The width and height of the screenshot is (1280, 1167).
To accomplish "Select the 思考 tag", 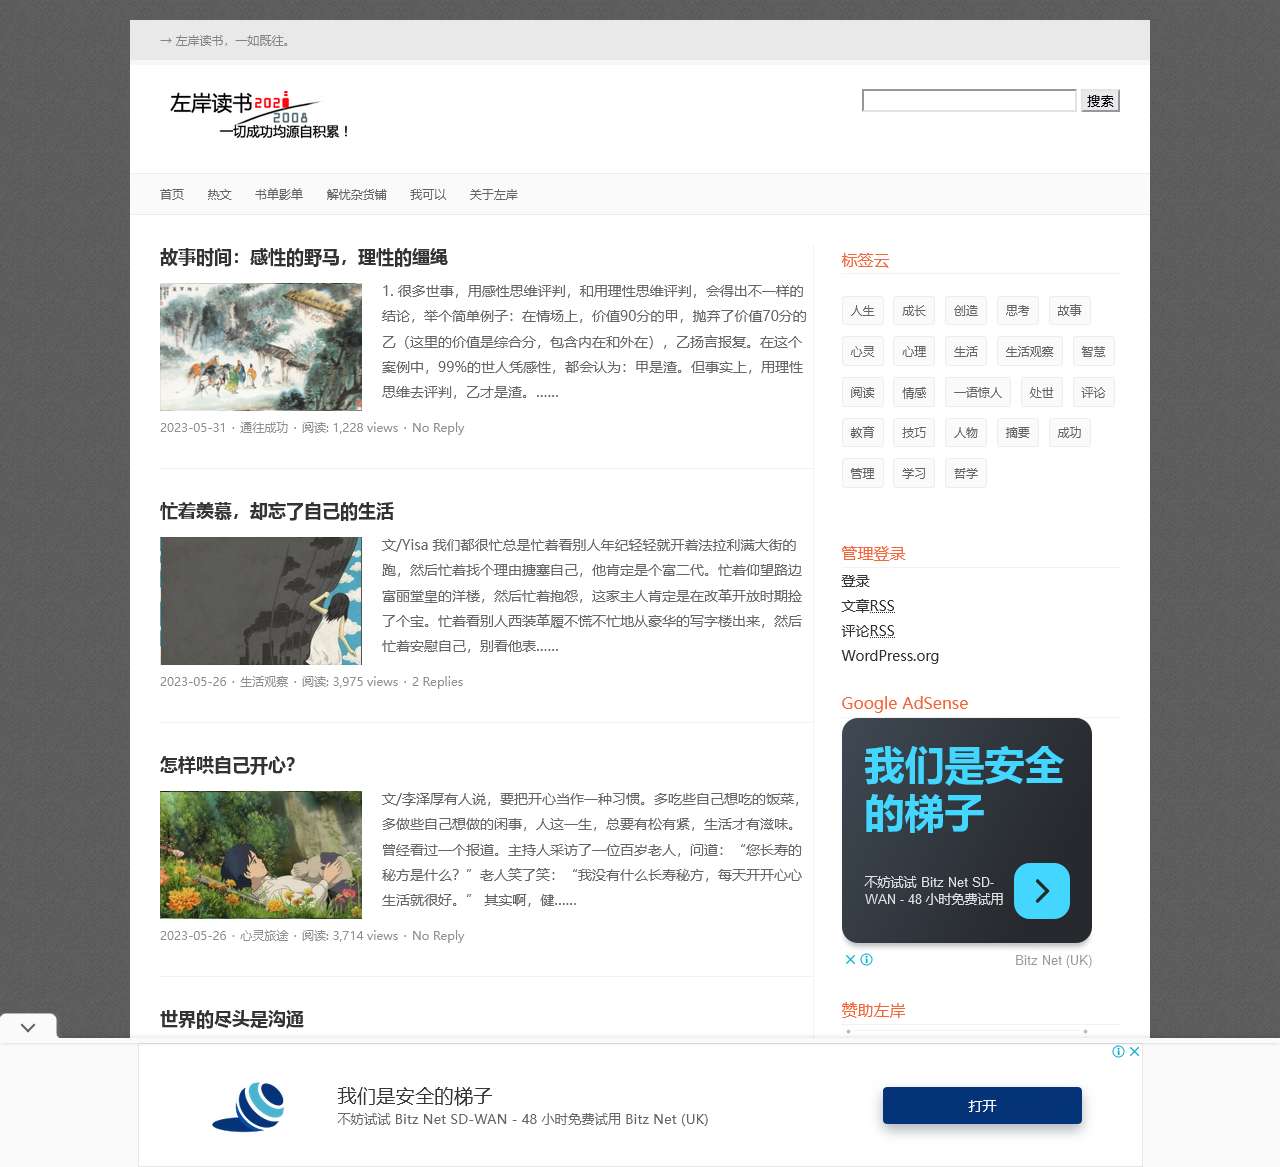I will pos(1018,310).
